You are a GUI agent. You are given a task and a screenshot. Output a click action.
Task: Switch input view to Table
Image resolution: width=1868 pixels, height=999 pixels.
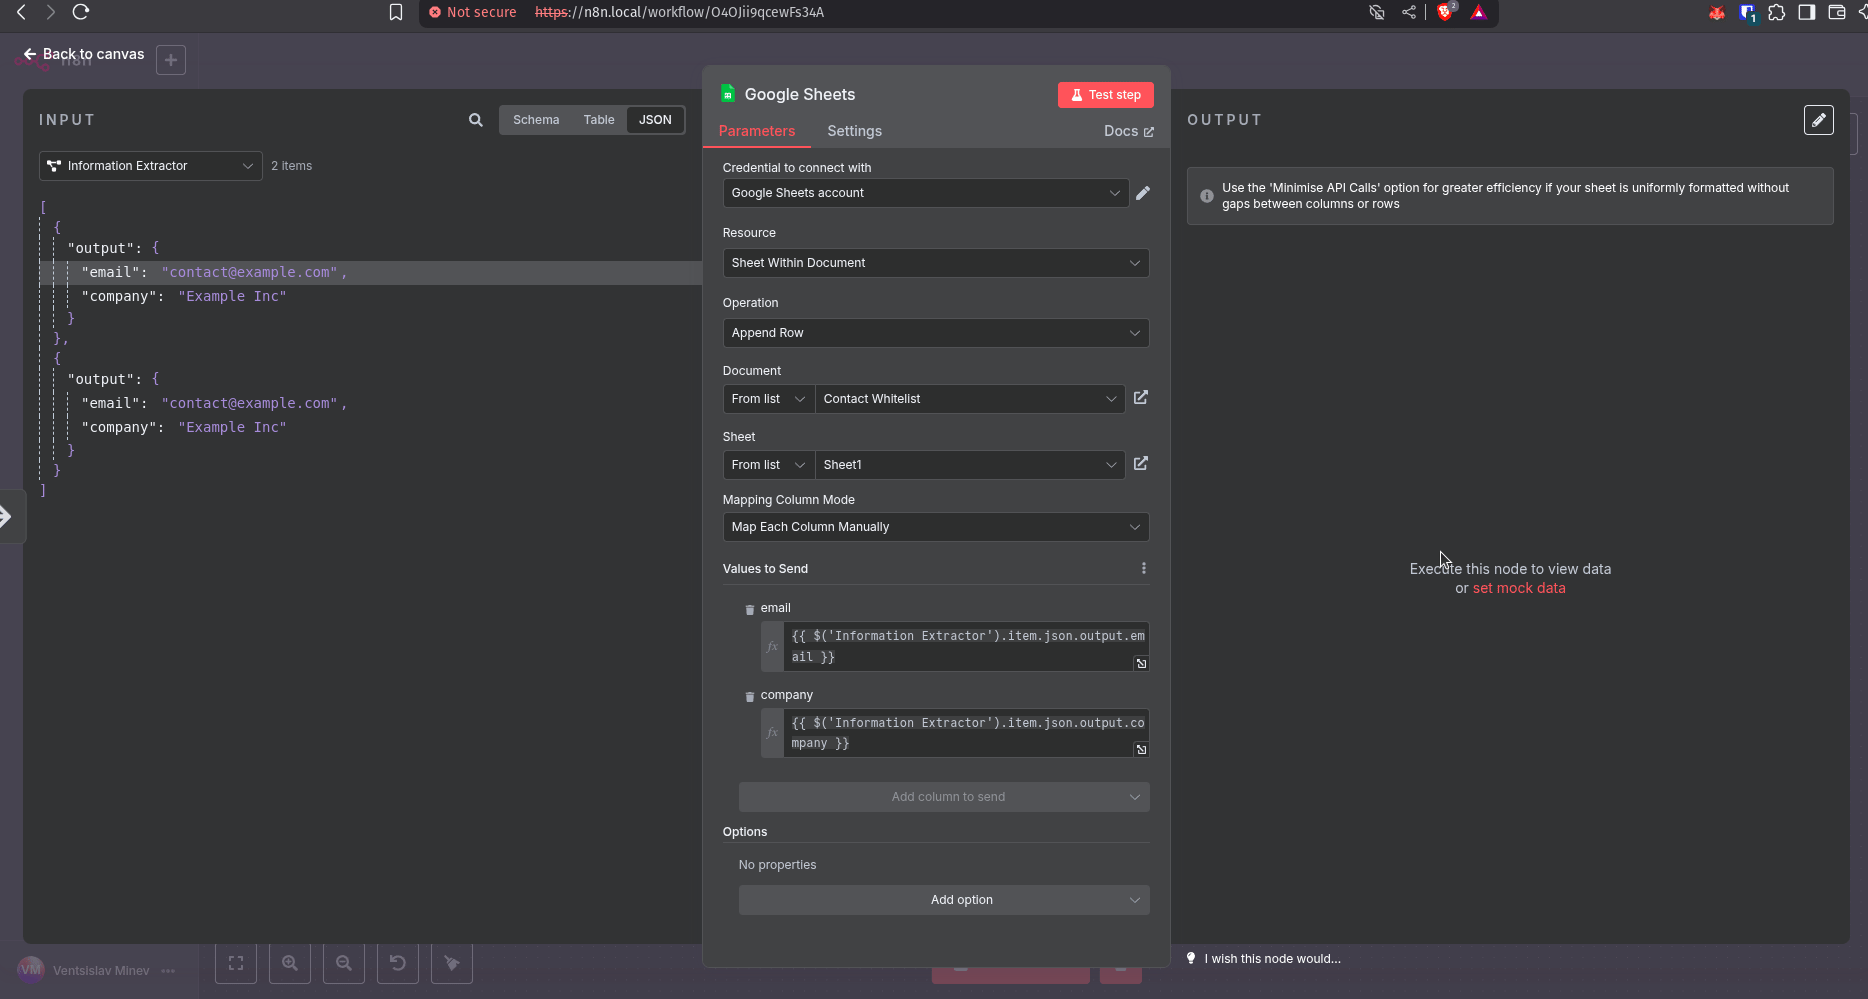599,120
